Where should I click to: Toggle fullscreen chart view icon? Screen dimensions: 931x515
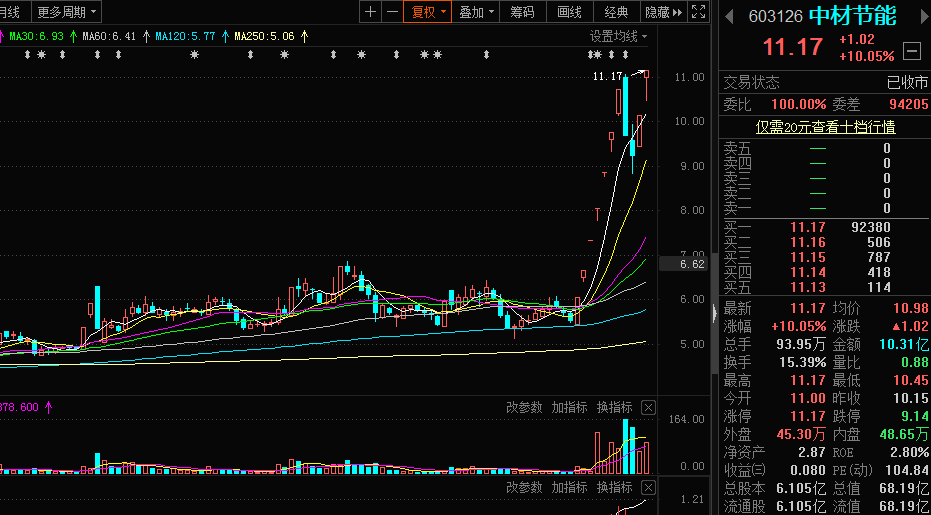click(699, 12)
